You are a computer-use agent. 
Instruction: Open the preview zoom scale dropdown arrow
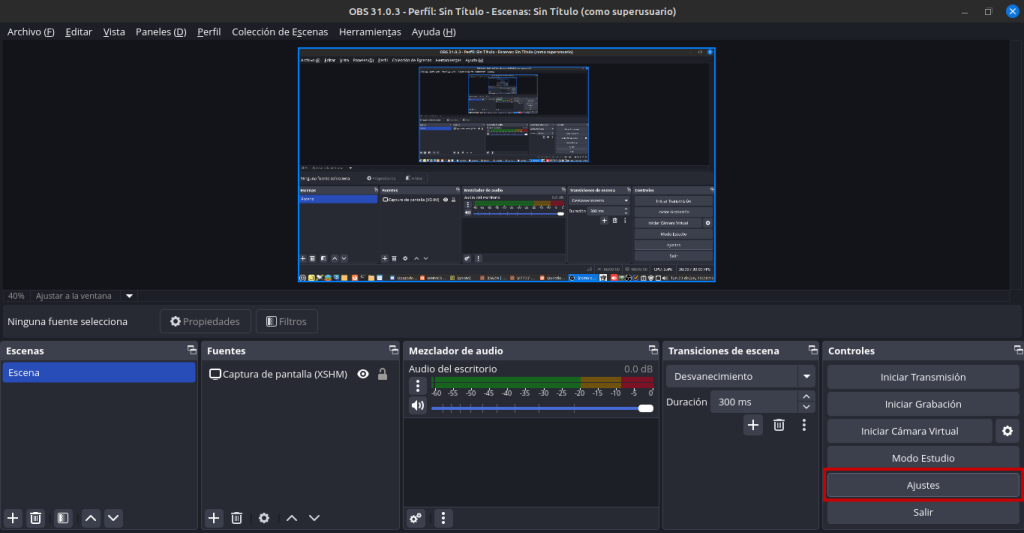point(128,296)
